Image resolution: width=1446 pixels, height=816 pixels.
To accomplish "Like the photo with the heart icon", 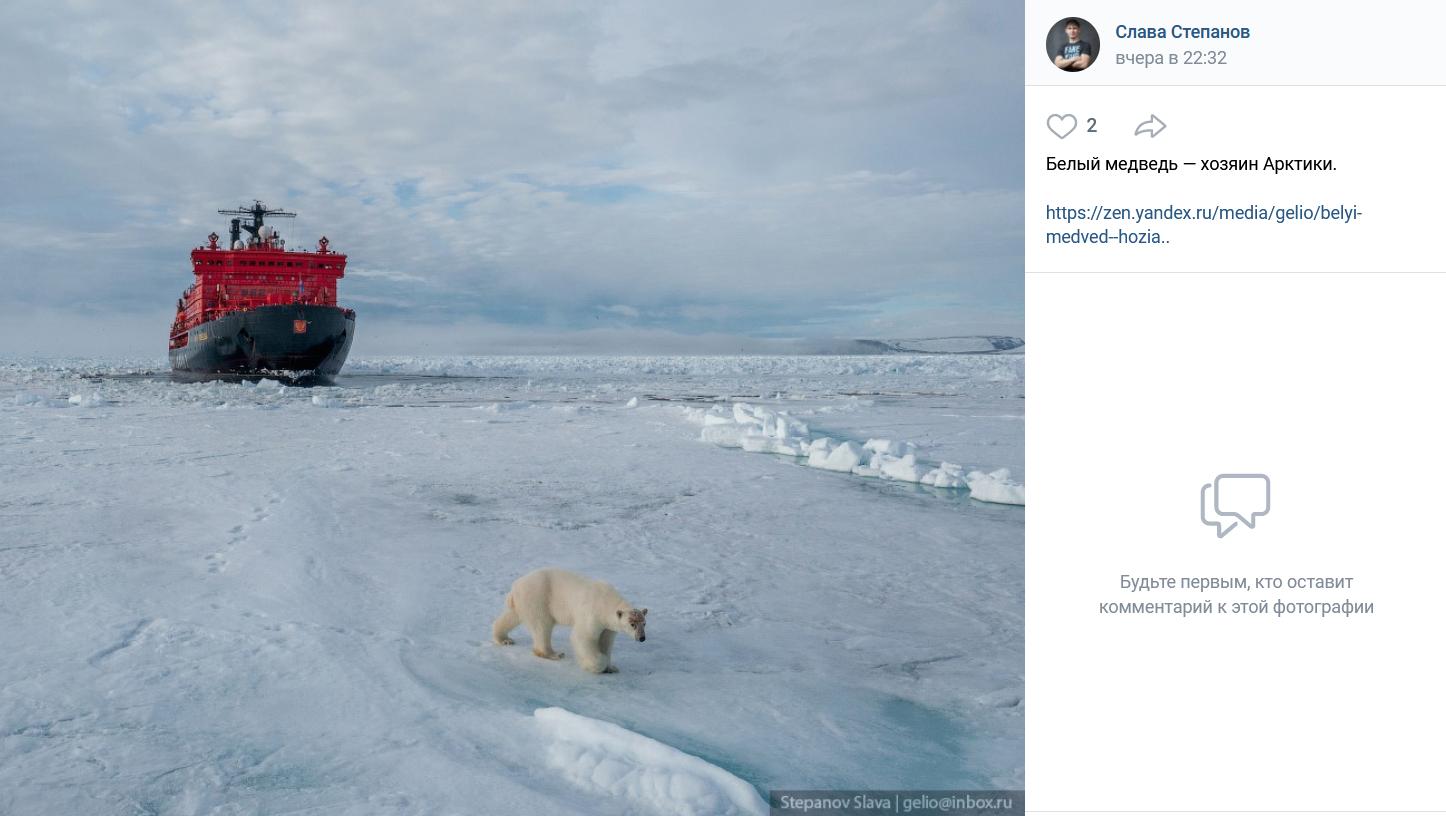I will (1061, 126).
